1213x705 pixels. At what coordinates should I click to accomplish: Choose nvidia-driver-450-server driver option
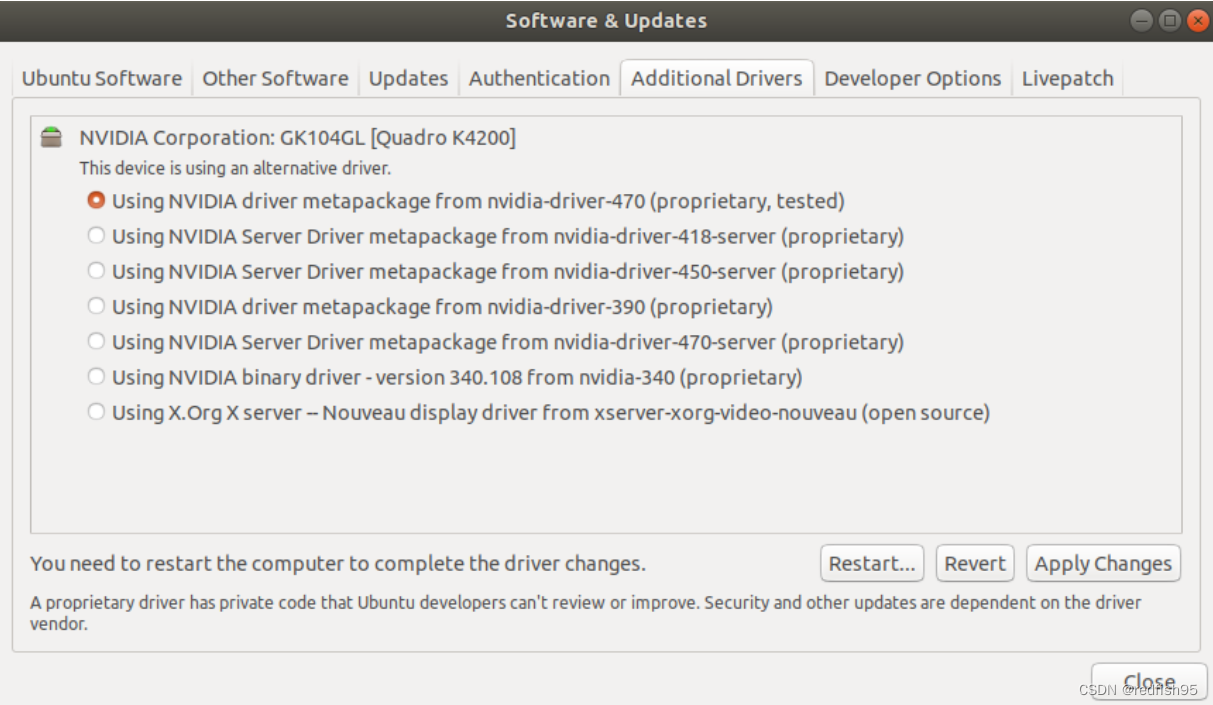tap(496, 271)
